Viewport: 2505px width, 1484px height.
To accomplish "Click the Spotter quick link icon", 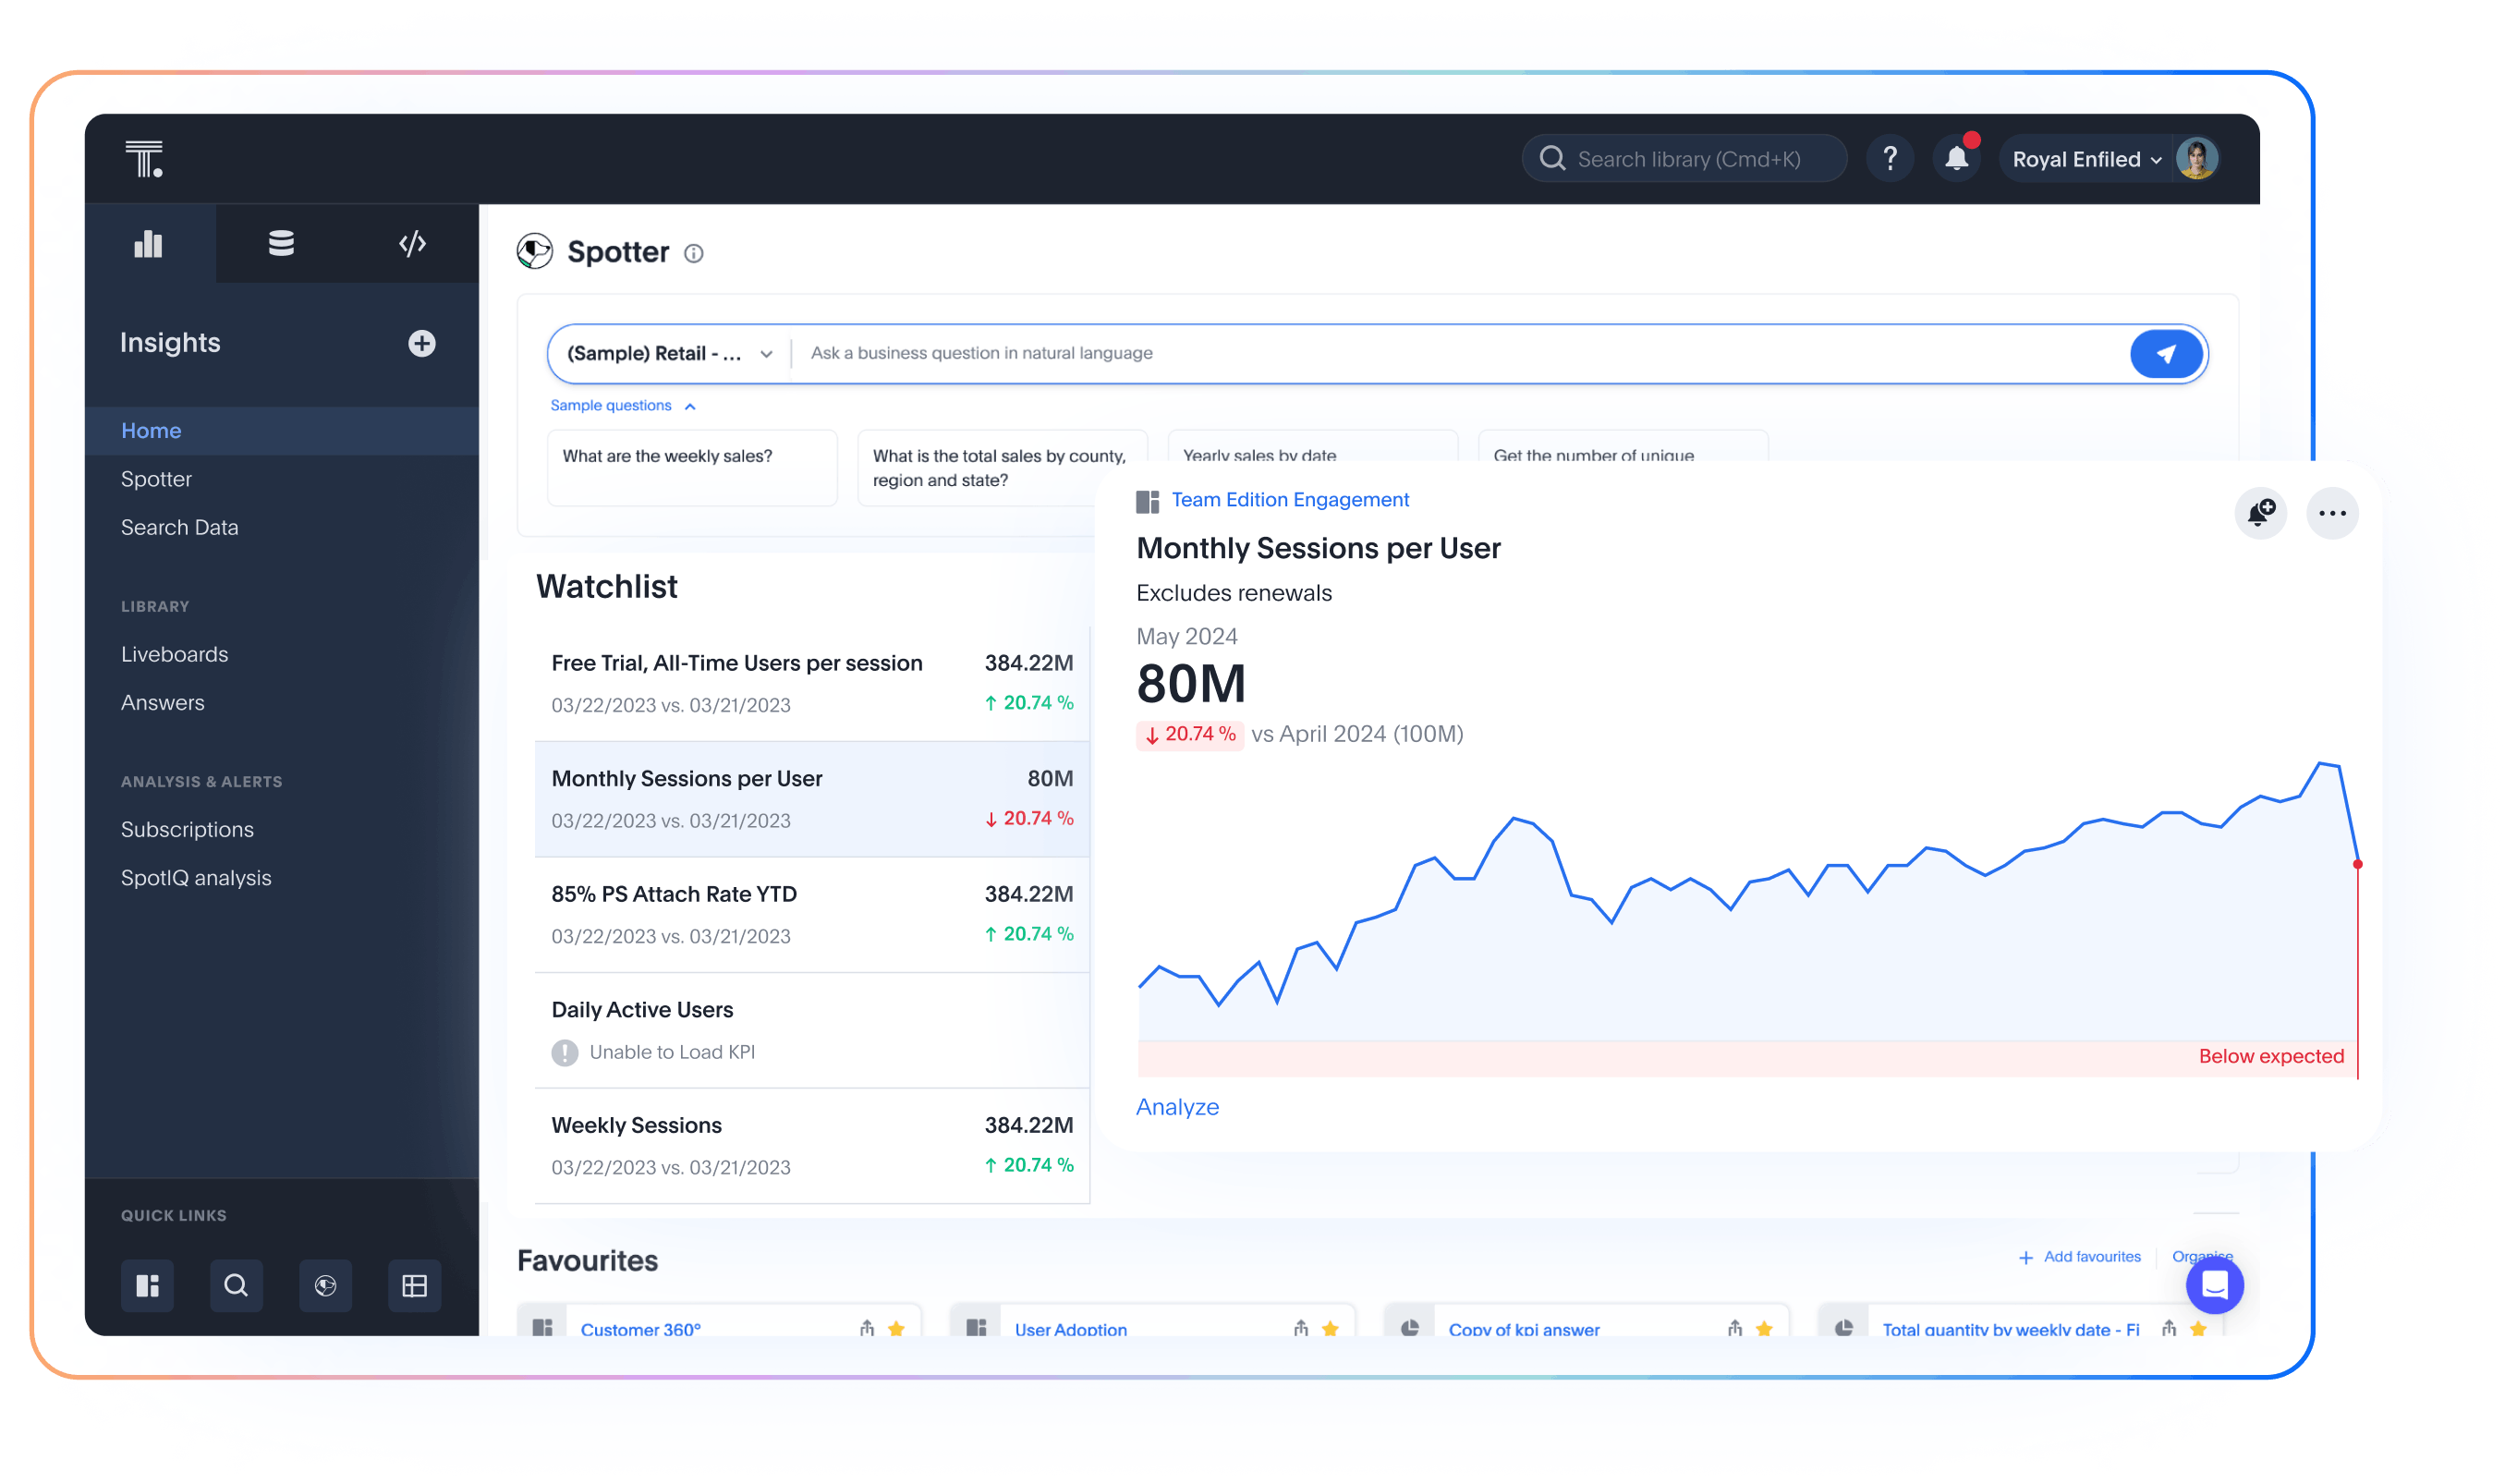I will click(x=325, y=1285).
